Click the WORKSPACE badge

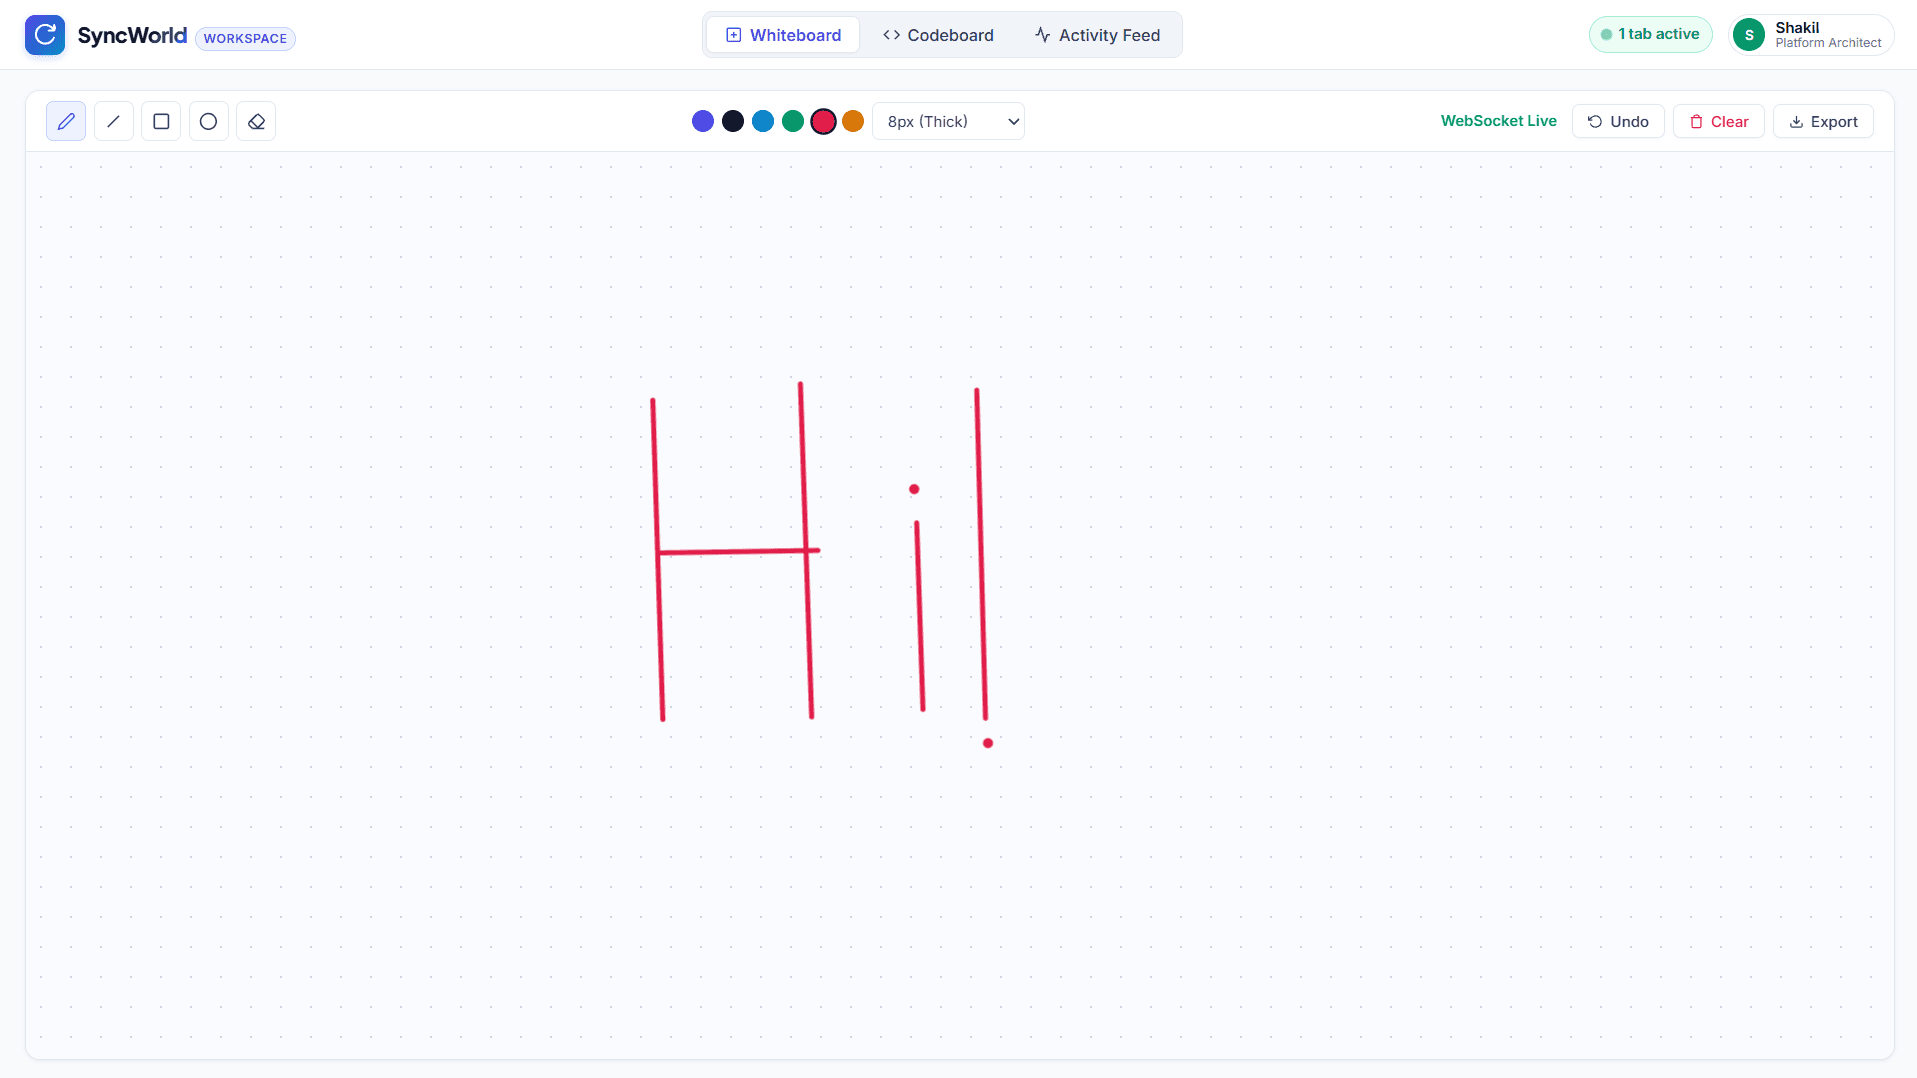coord(245,38)
